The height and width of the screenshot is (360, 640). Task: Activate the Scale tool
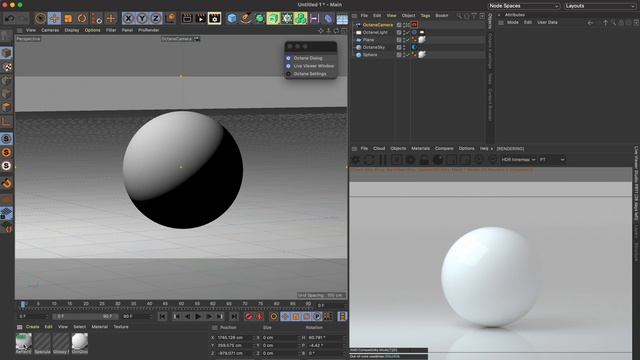pos(68,18)
